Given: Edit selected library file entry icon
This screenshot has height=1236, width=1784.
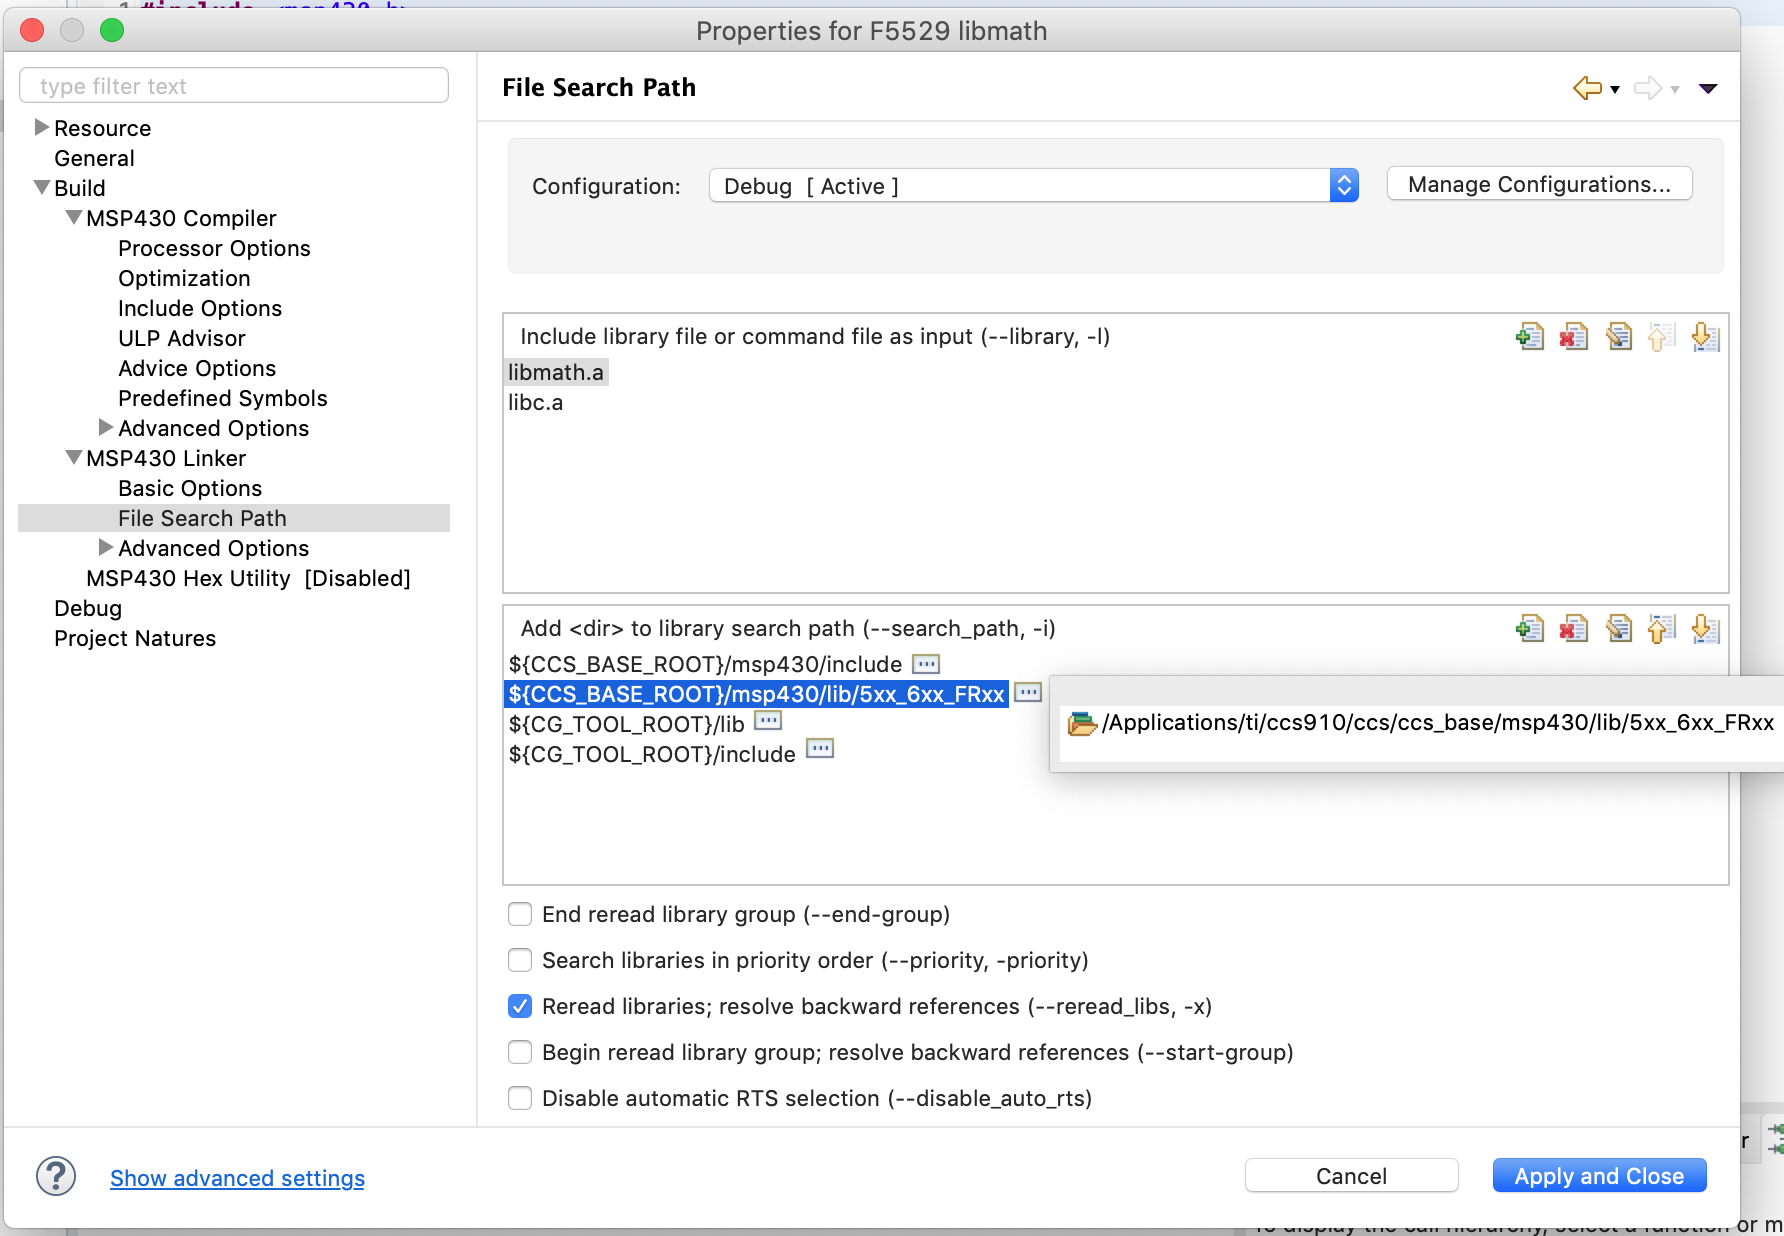Looking at the screenshot, I should point(1618,337).
